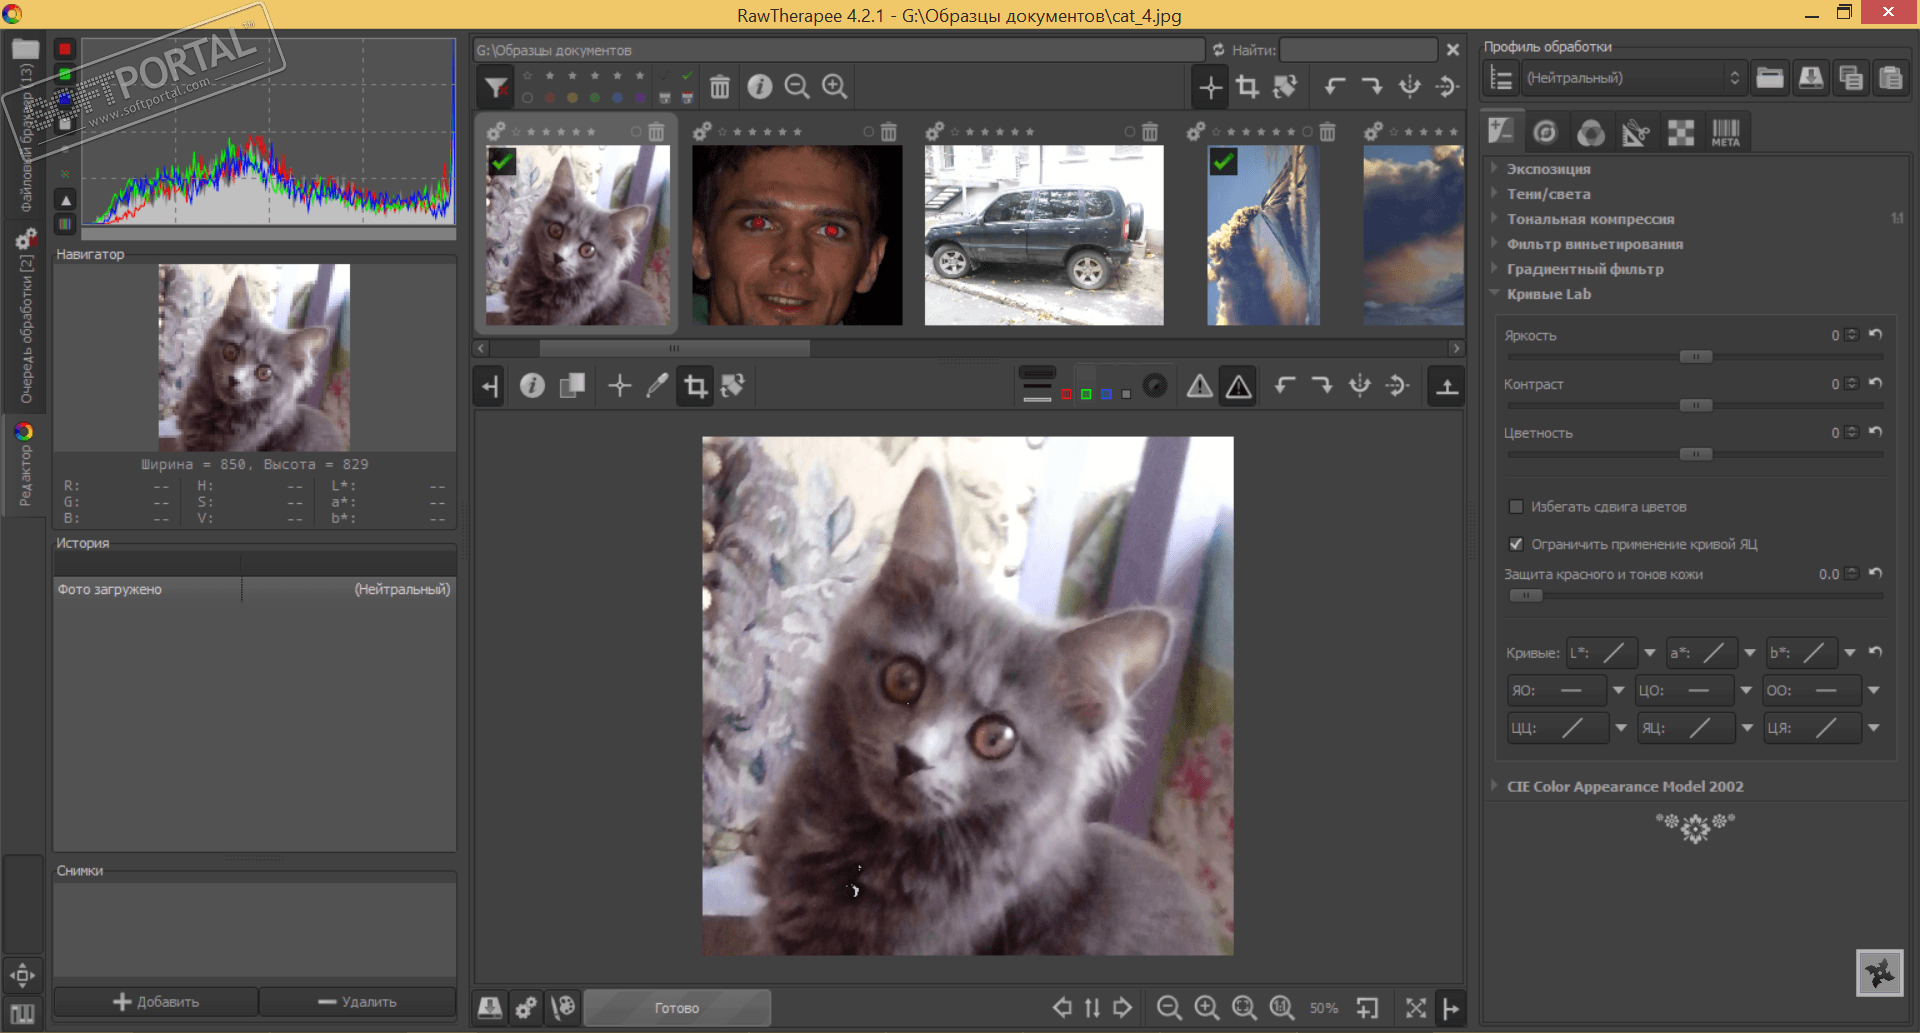Screen dimensions: 1920x1033
Task: Click the white balance picker tool
Action: 657,386
